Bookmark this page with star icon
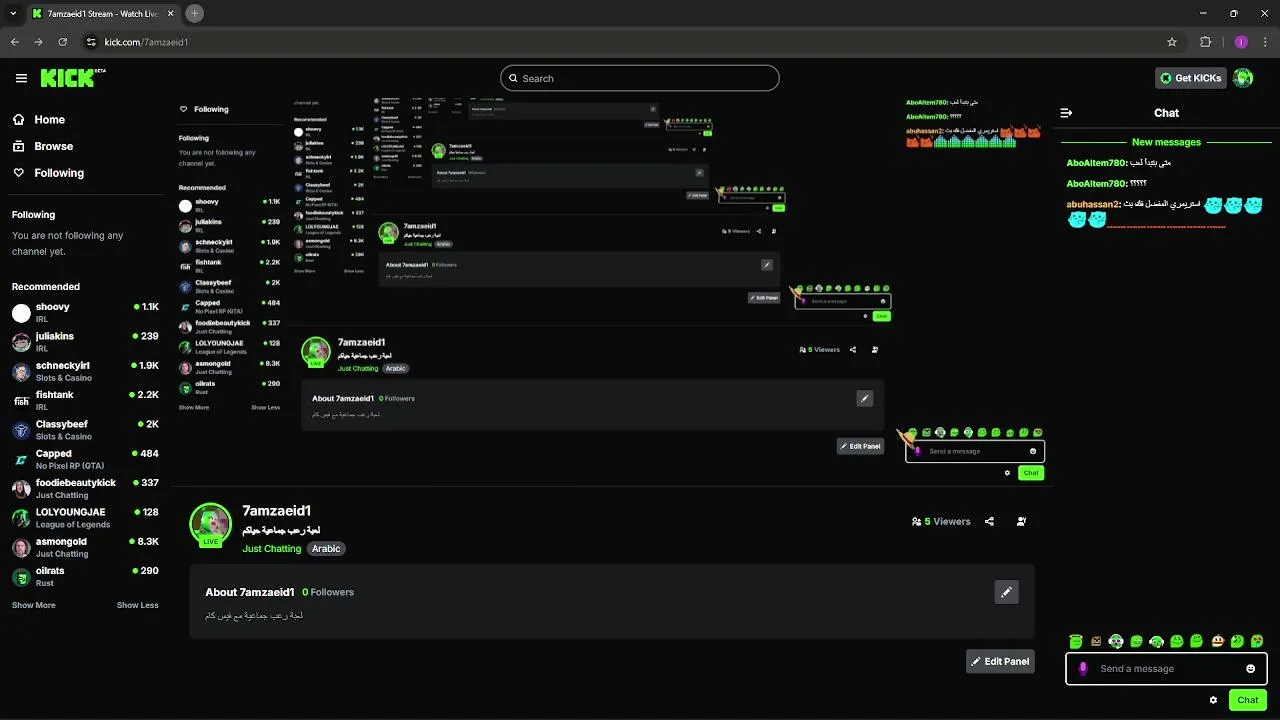1280x720 pixels. pos(1172,42)
